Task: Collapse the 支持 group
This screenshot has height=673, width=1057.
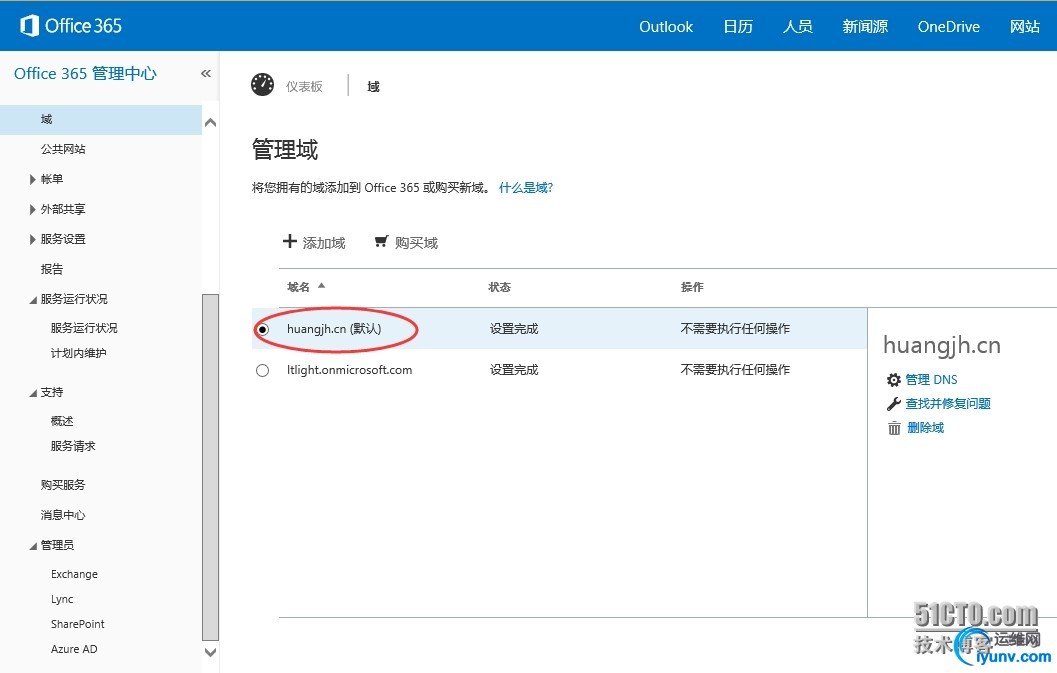Action: (x=33, y=392)
